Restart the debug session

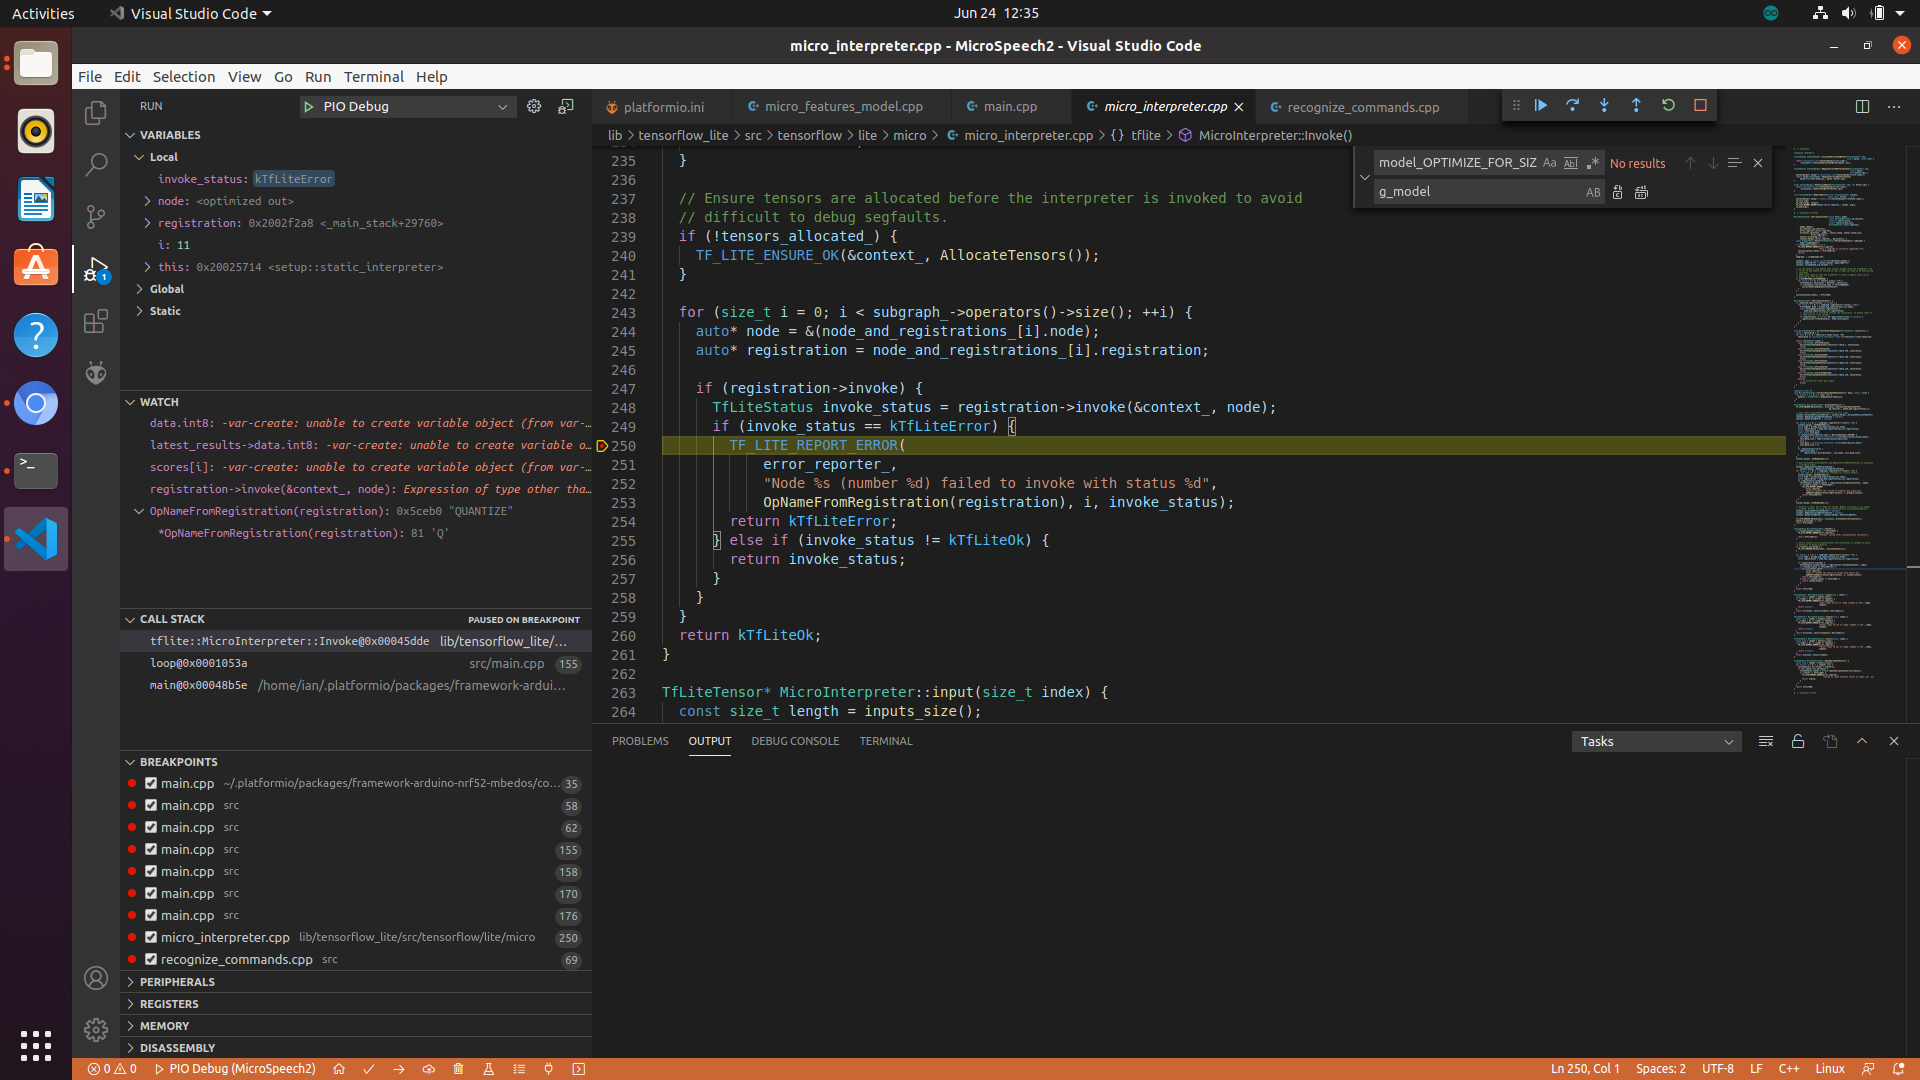click(1669, 105)
